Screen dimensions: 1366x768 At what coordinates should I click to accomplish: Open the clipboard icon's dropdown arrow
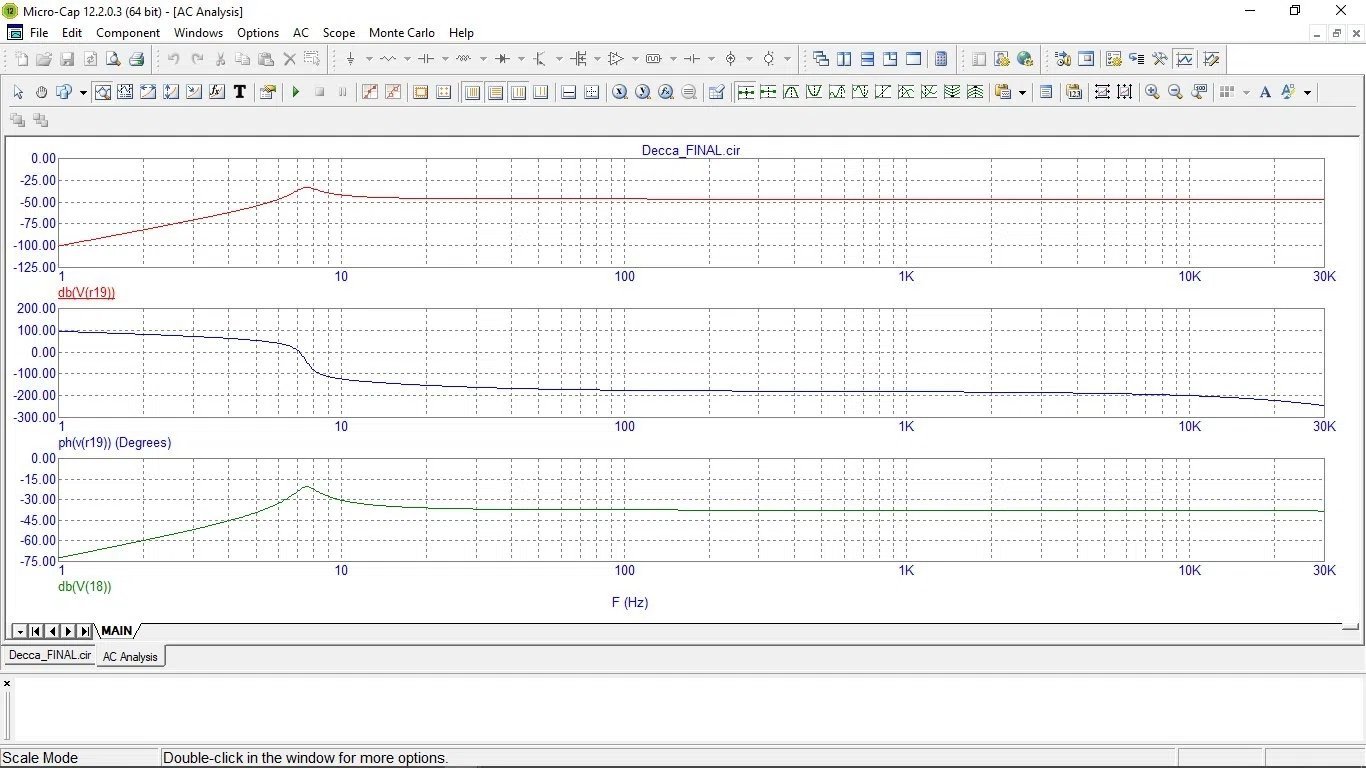1022,92
